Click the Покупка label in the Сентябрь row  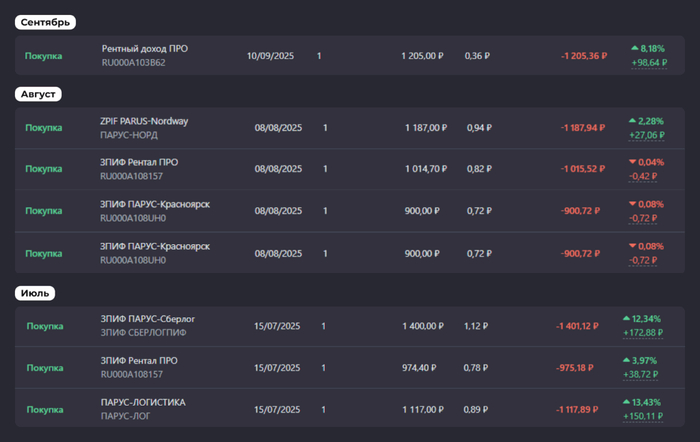coord(43,56)
